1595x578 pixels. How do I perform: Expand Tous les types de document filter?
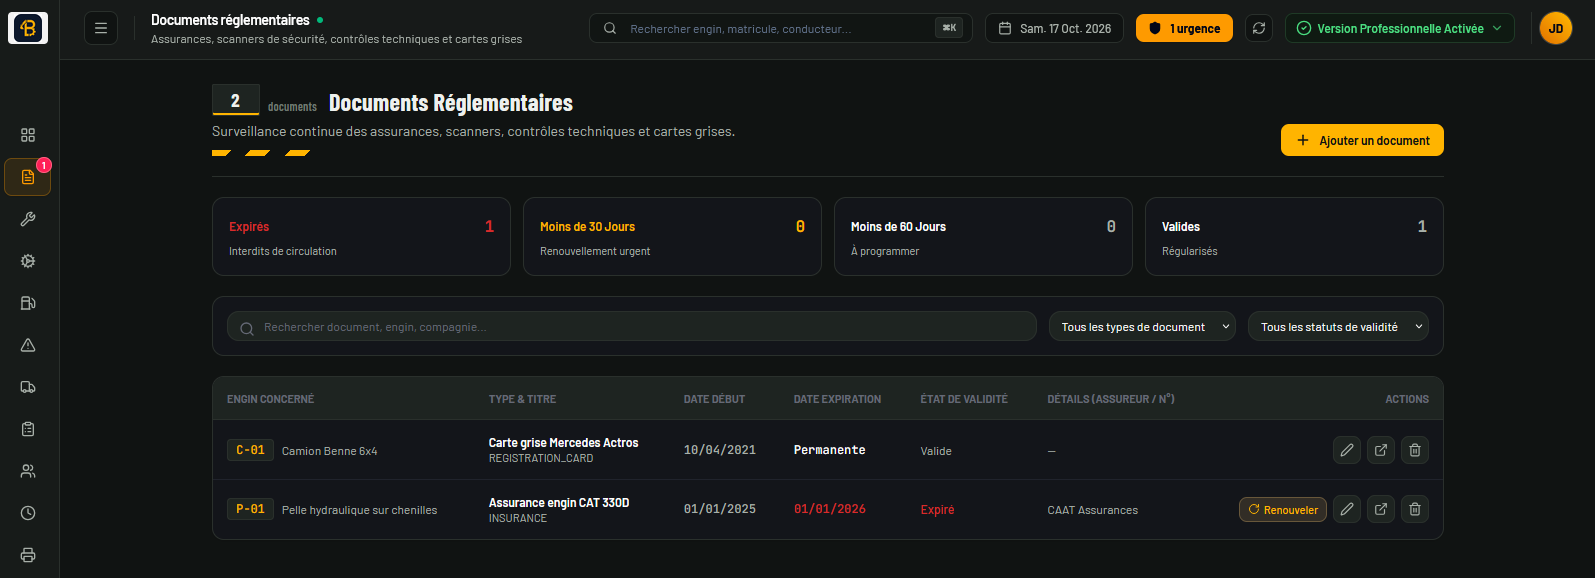1142,327
